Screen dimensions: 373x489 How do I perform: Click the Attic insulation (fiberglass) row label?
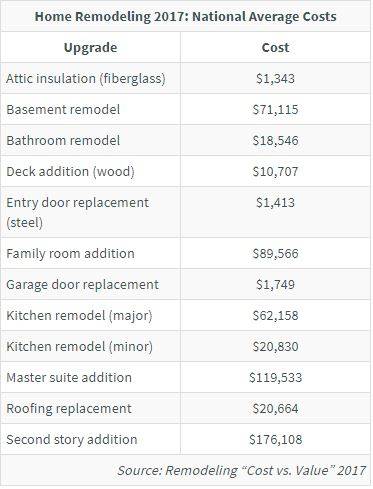coord(86,79)
